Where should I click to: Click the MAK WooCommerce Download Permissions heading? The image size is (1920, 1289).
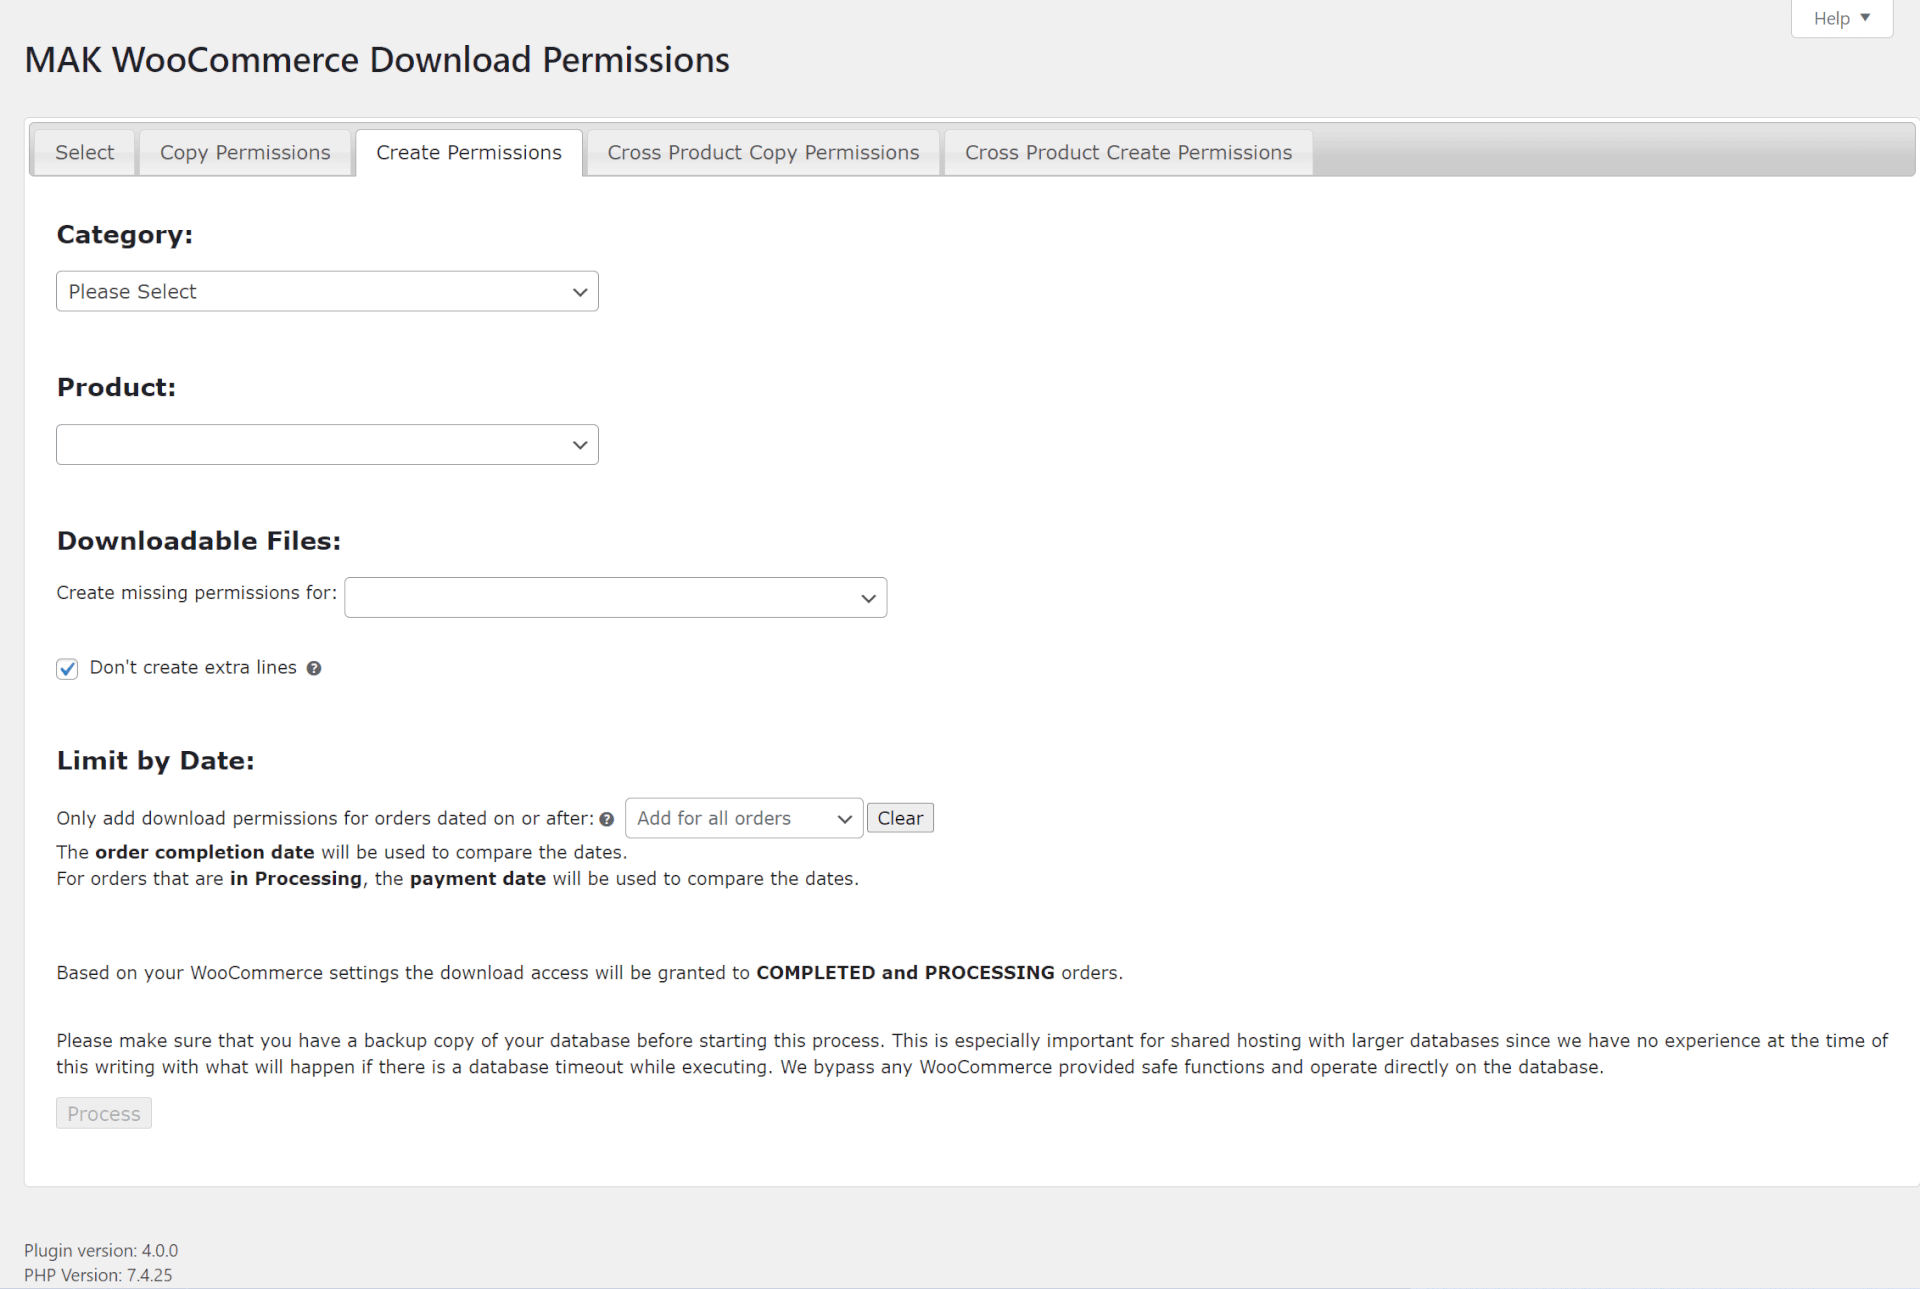(x=377, y=60)
